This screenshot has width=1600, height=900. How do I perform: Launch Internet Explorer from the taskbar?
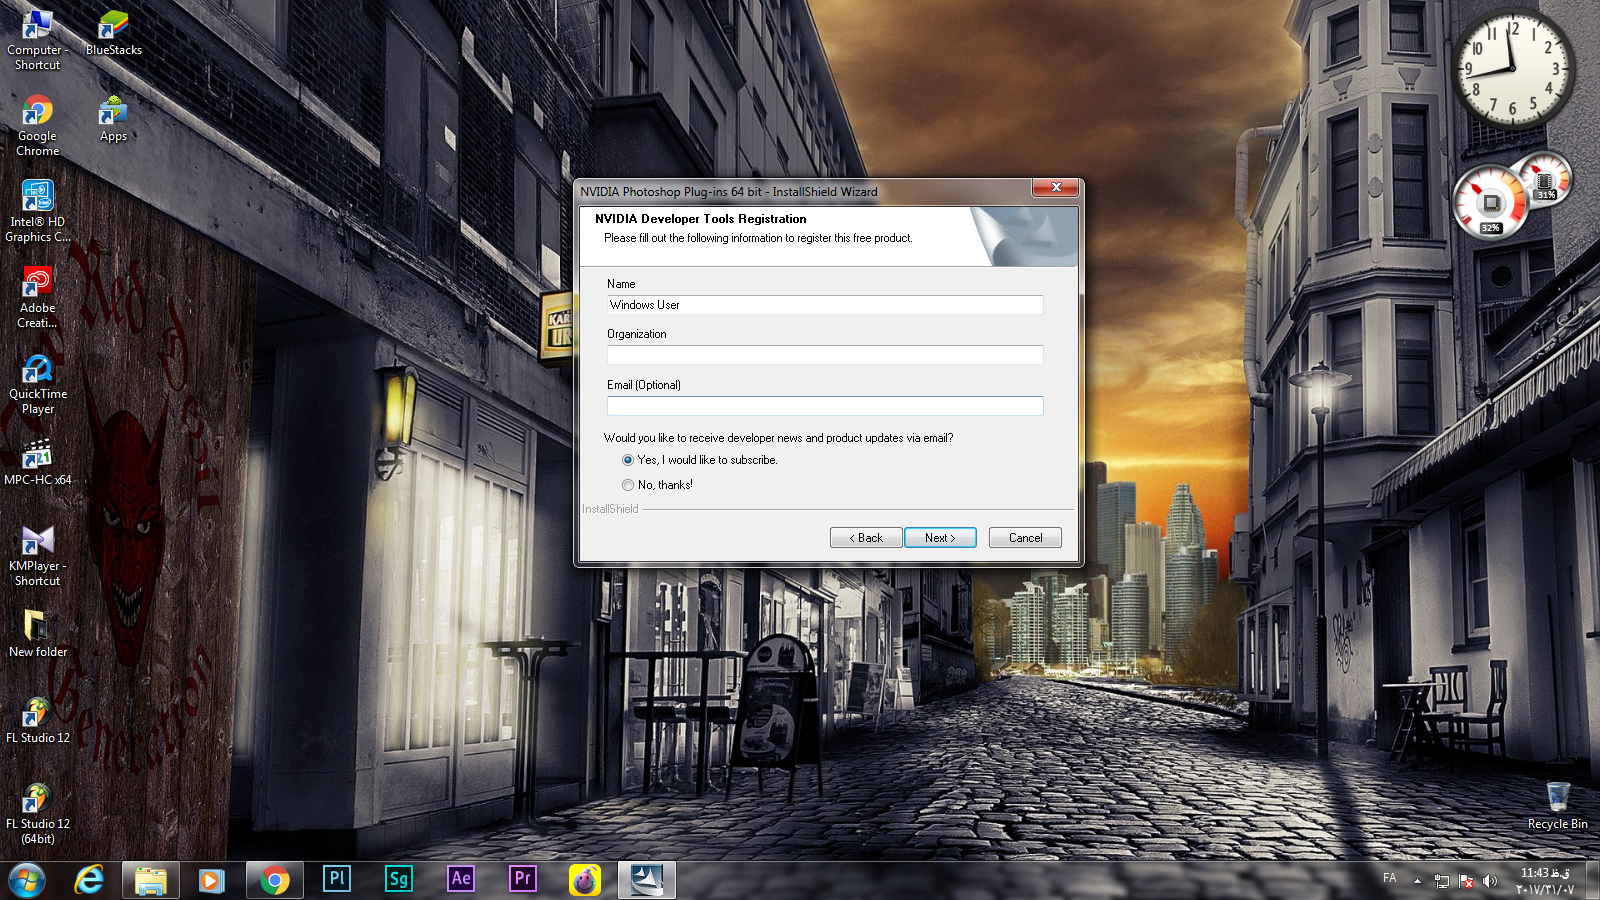[89, 880]
